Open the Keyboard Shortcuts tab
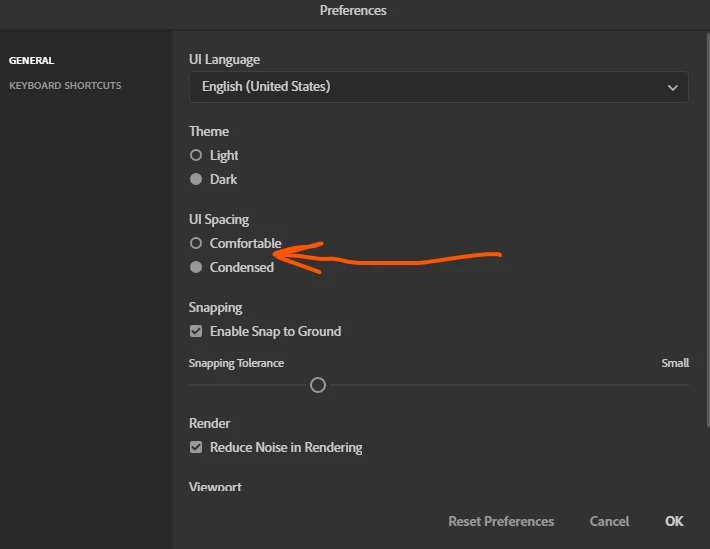The image size is (710, 549). pyautogui.click(x=65, y=86)
